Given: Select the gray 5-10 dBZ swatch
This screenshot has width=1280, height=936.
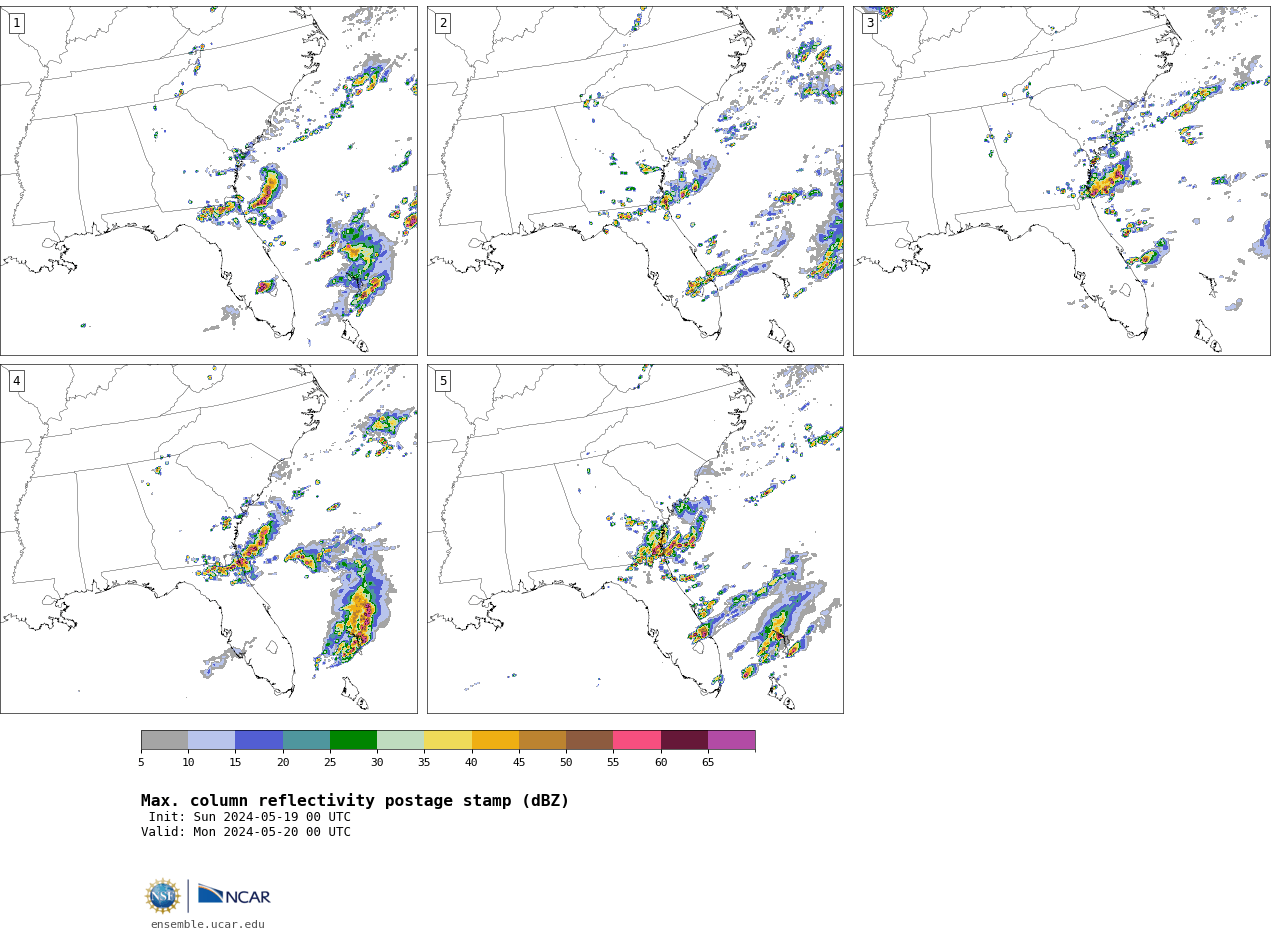Looking at the screenshot, I should click(x=164, y=740).
